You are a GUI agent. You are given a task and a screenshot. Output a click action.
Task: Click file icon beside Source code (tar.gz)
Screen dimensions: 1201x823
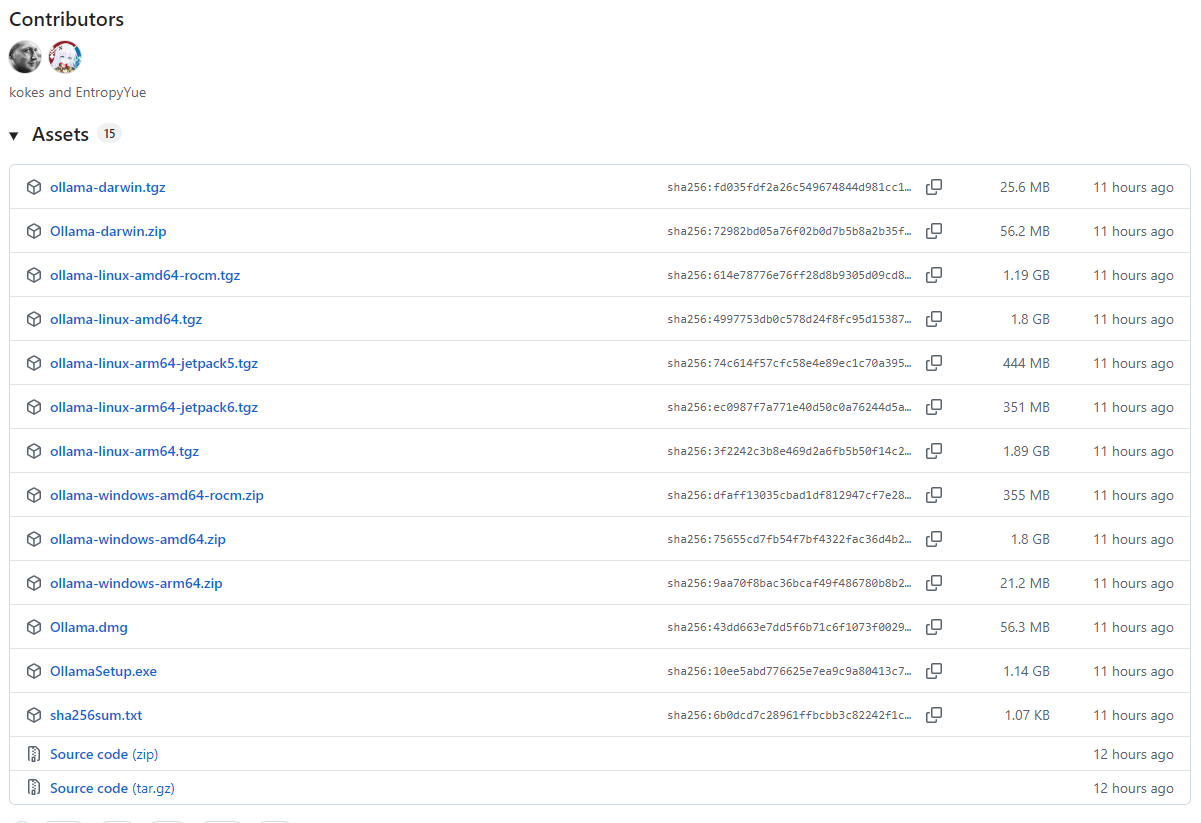click(x=34, y=788)
